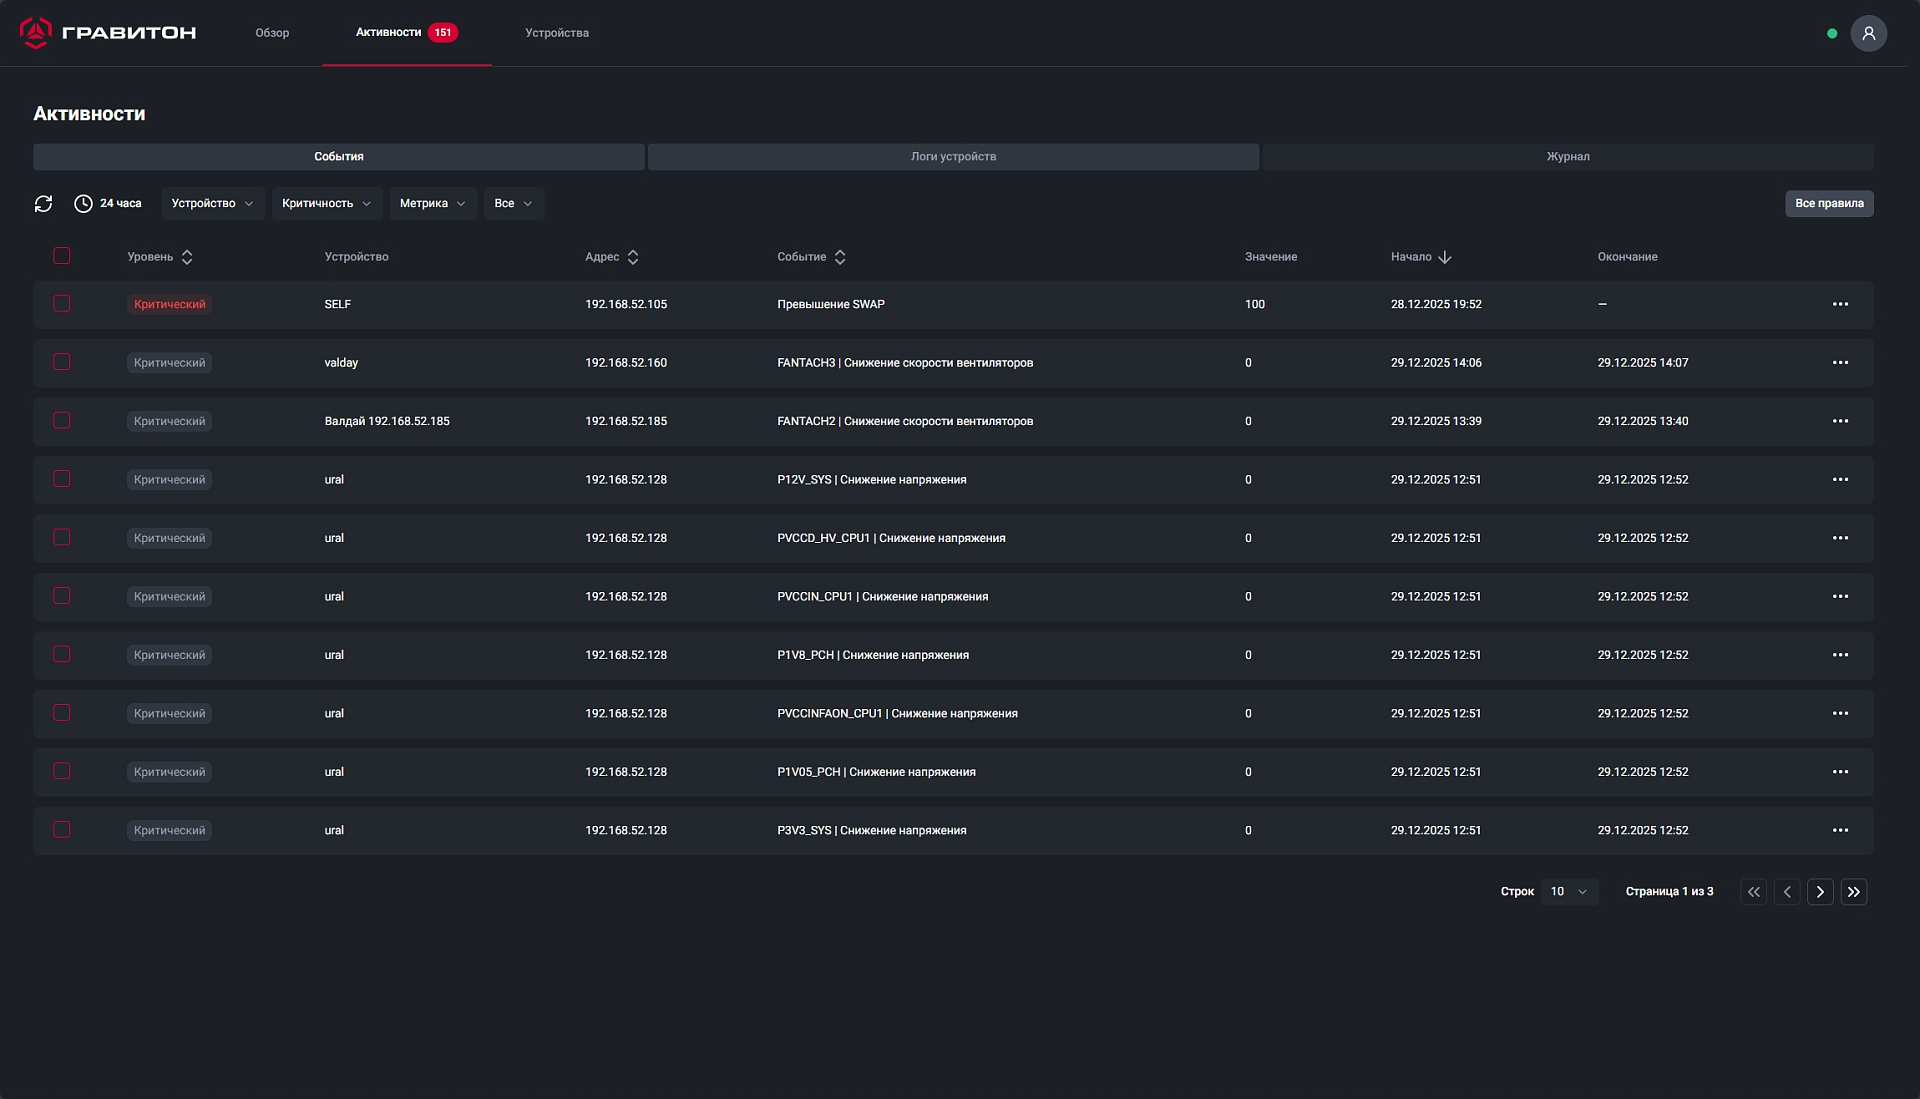Screen dimensions: 1920x1099
Task: Open the Устройства navigation tab
Action: (557, 33)
